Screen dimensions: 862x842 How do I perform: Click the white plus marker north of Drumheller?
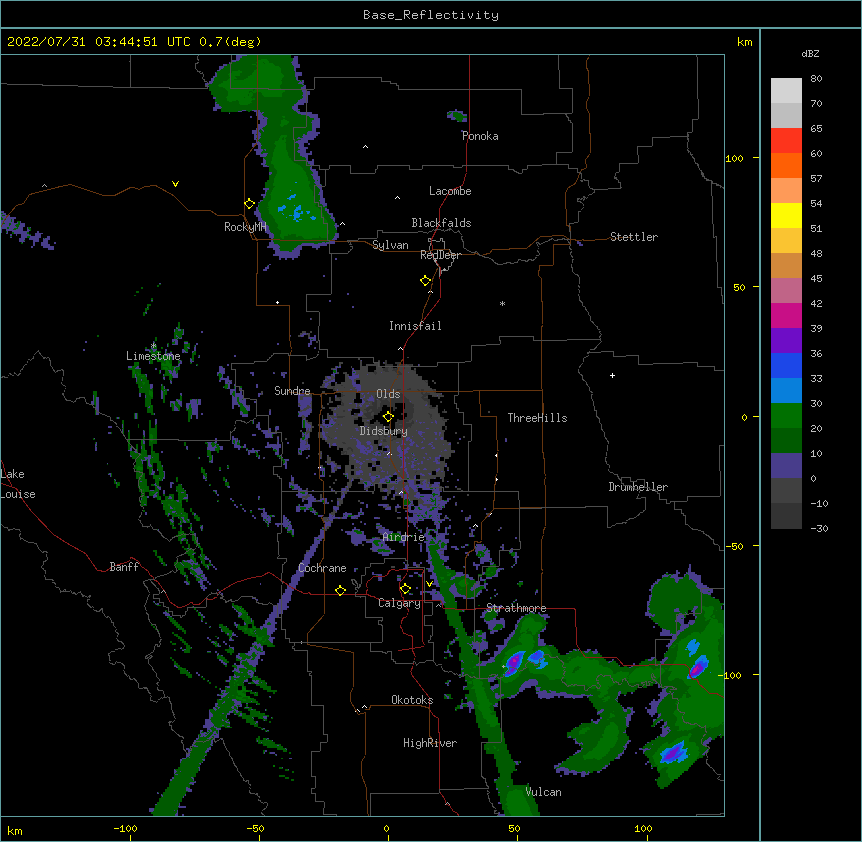(x=612, y=375)
